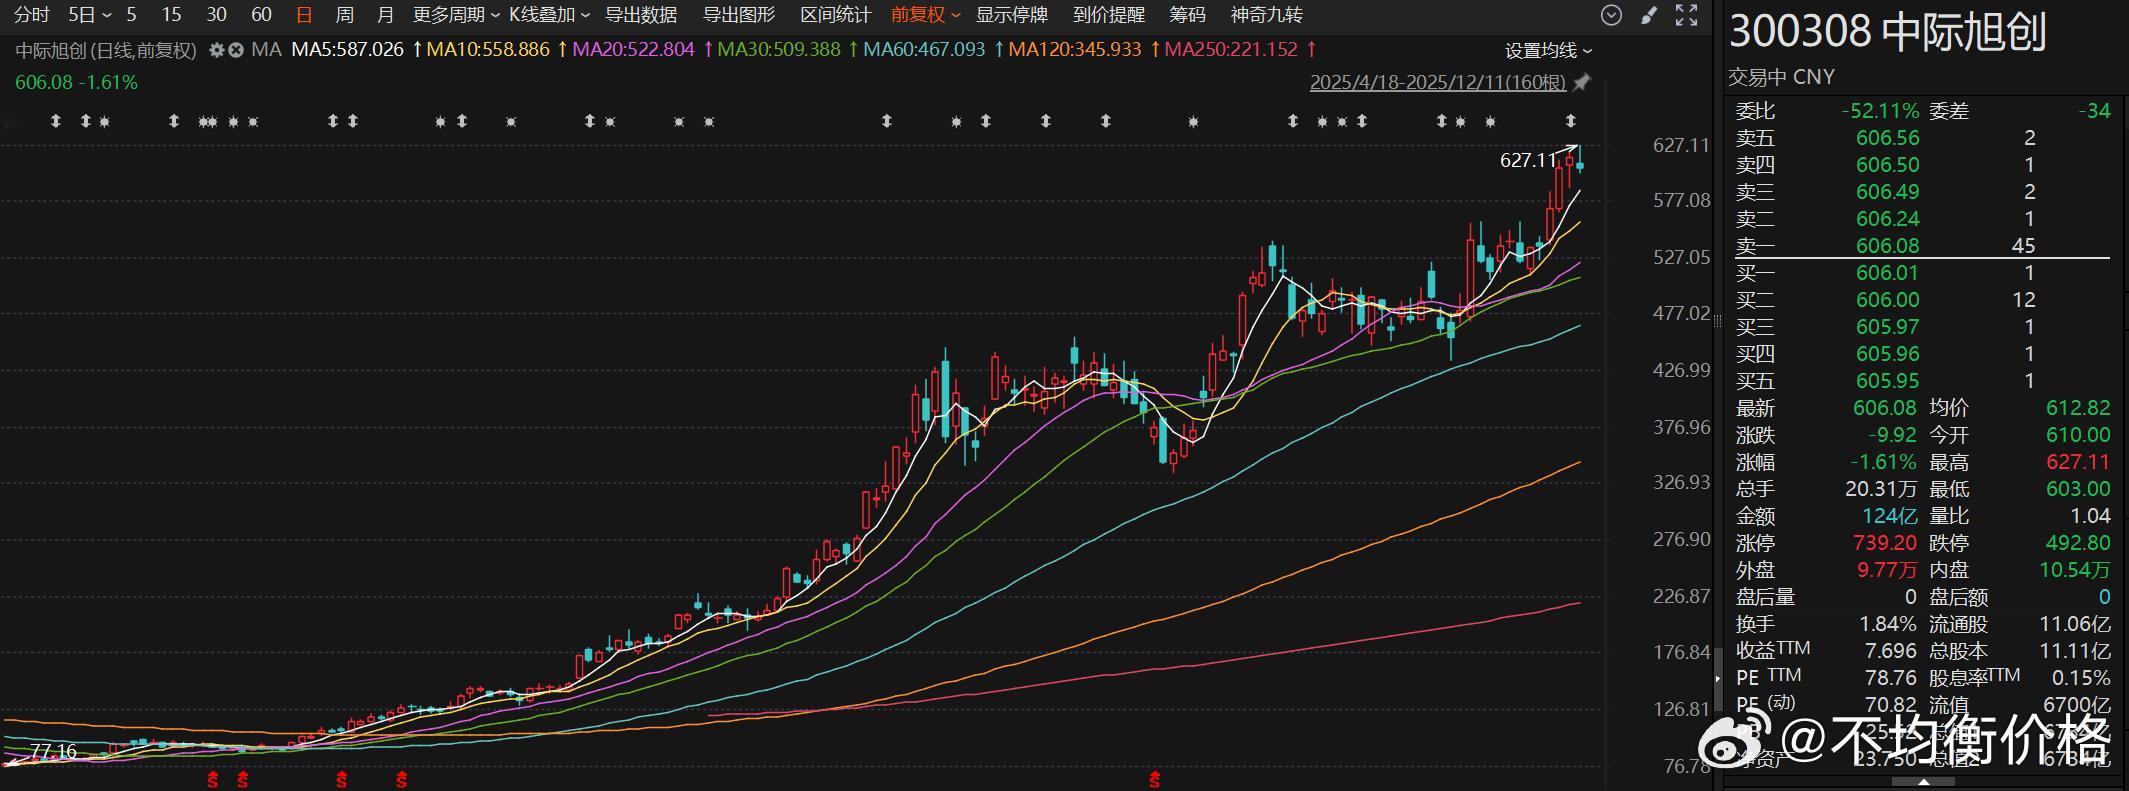Image resolution: width=2129 pixels, height=791 pixels.
Task: Click the 涨停 limit-up price 739.20
Action: coord(1884,543)
